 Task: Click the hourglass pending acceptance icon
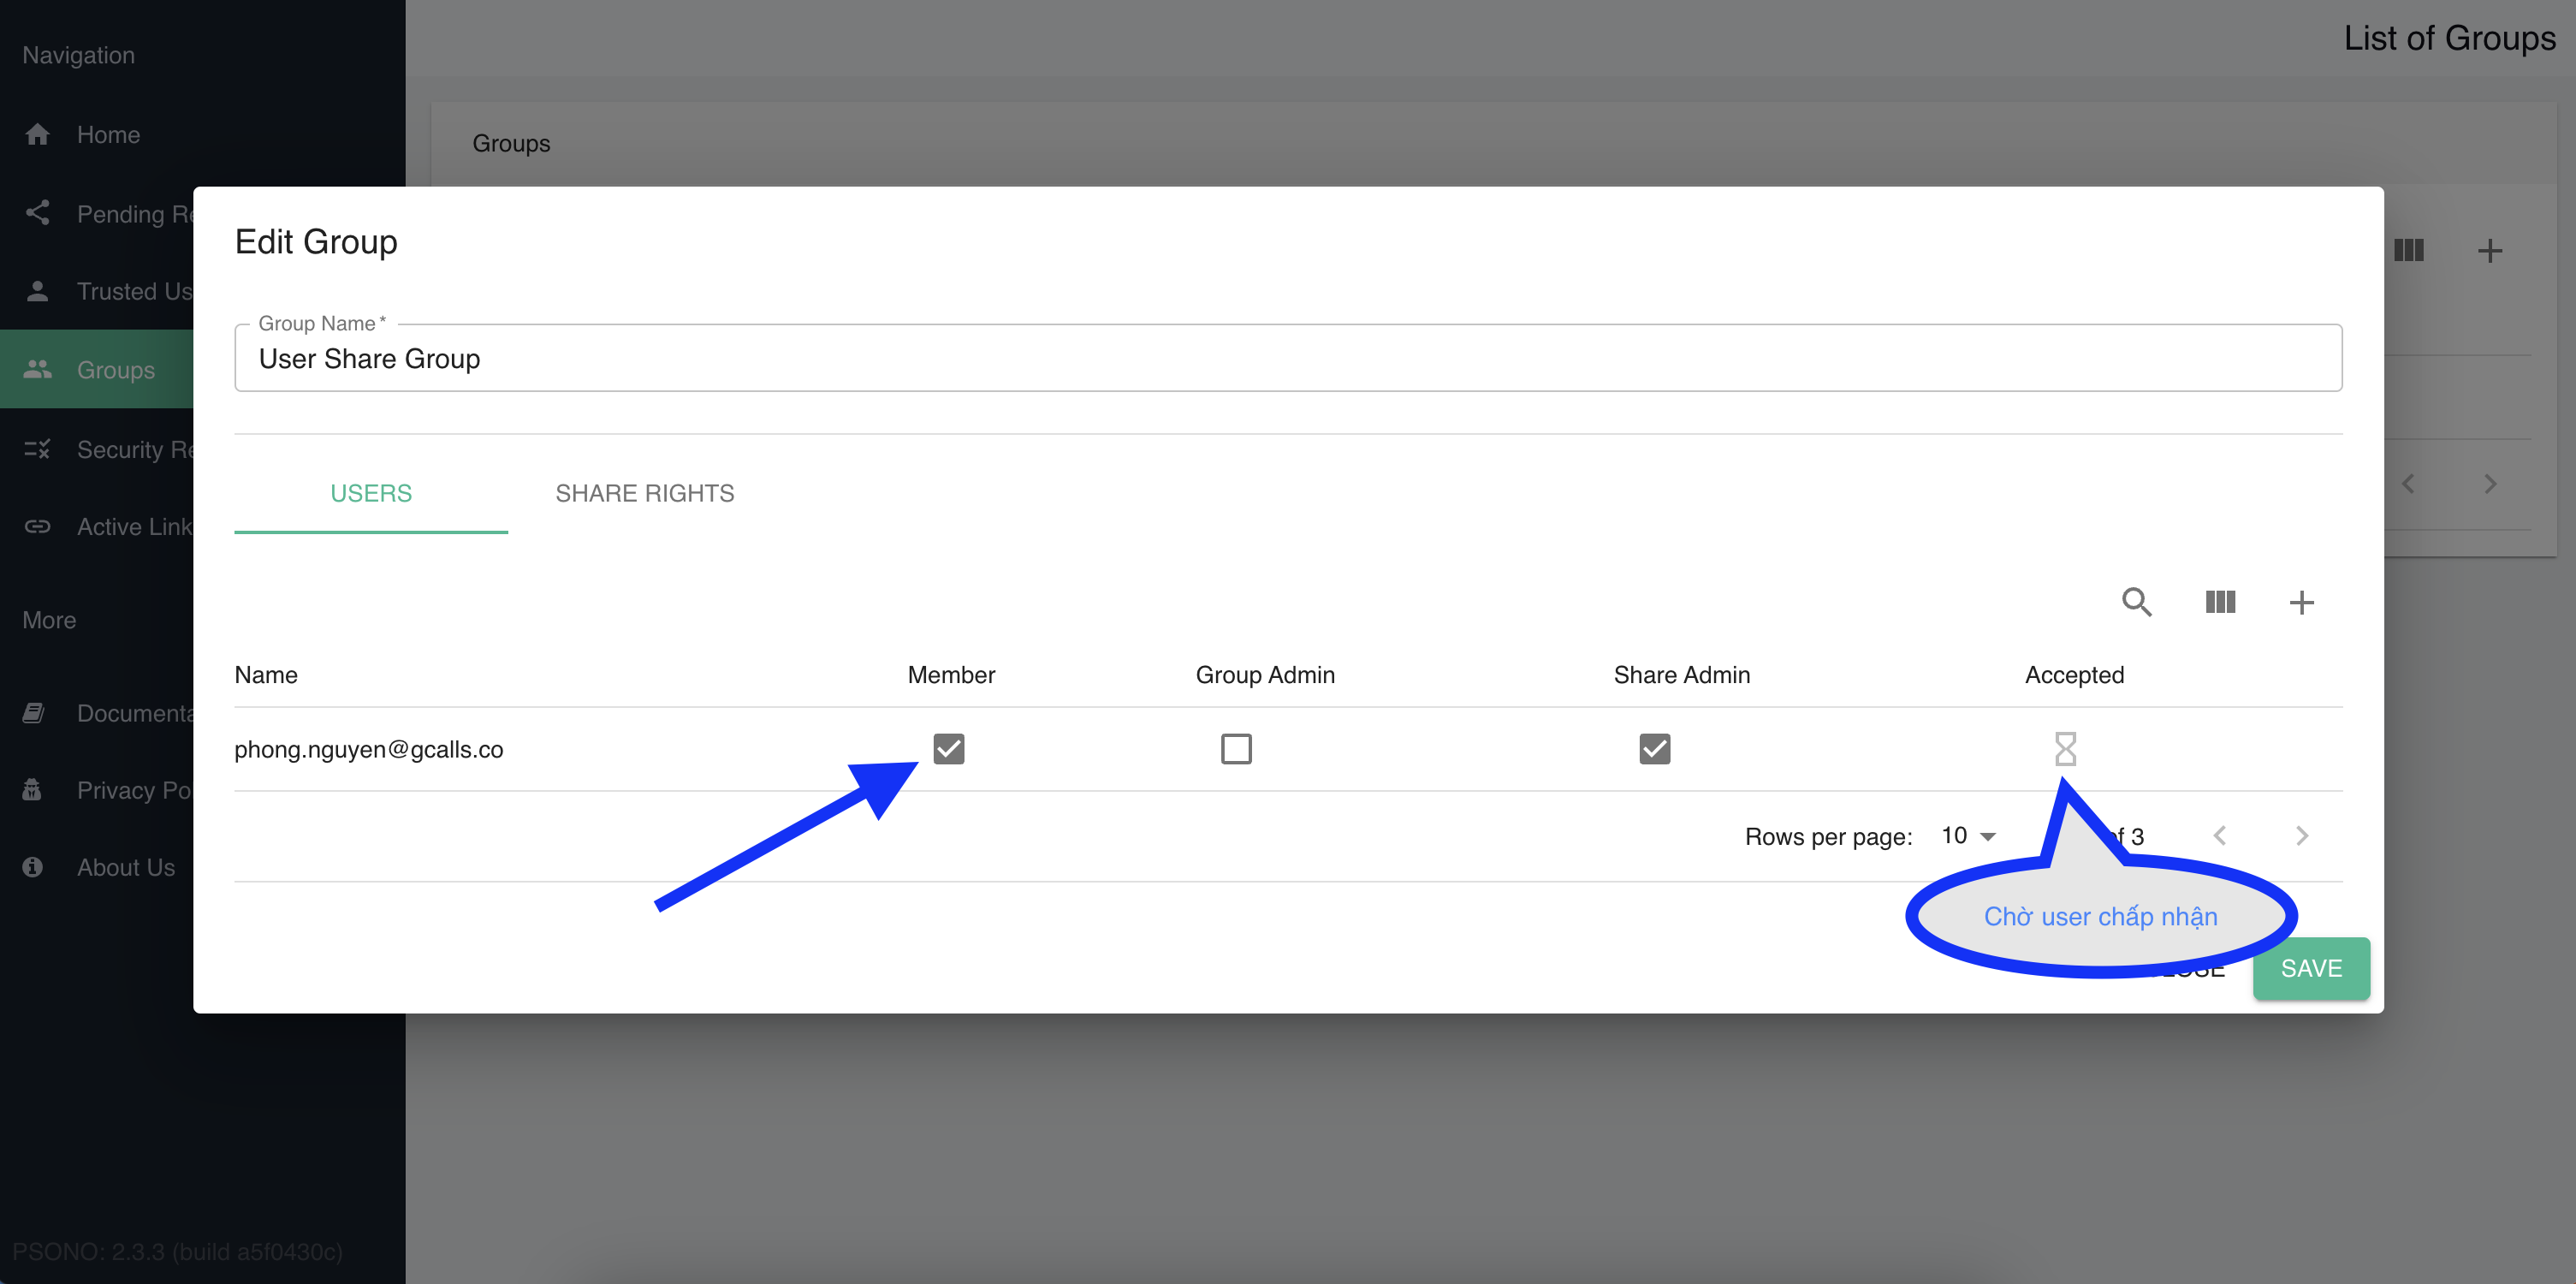point(2065,749)
